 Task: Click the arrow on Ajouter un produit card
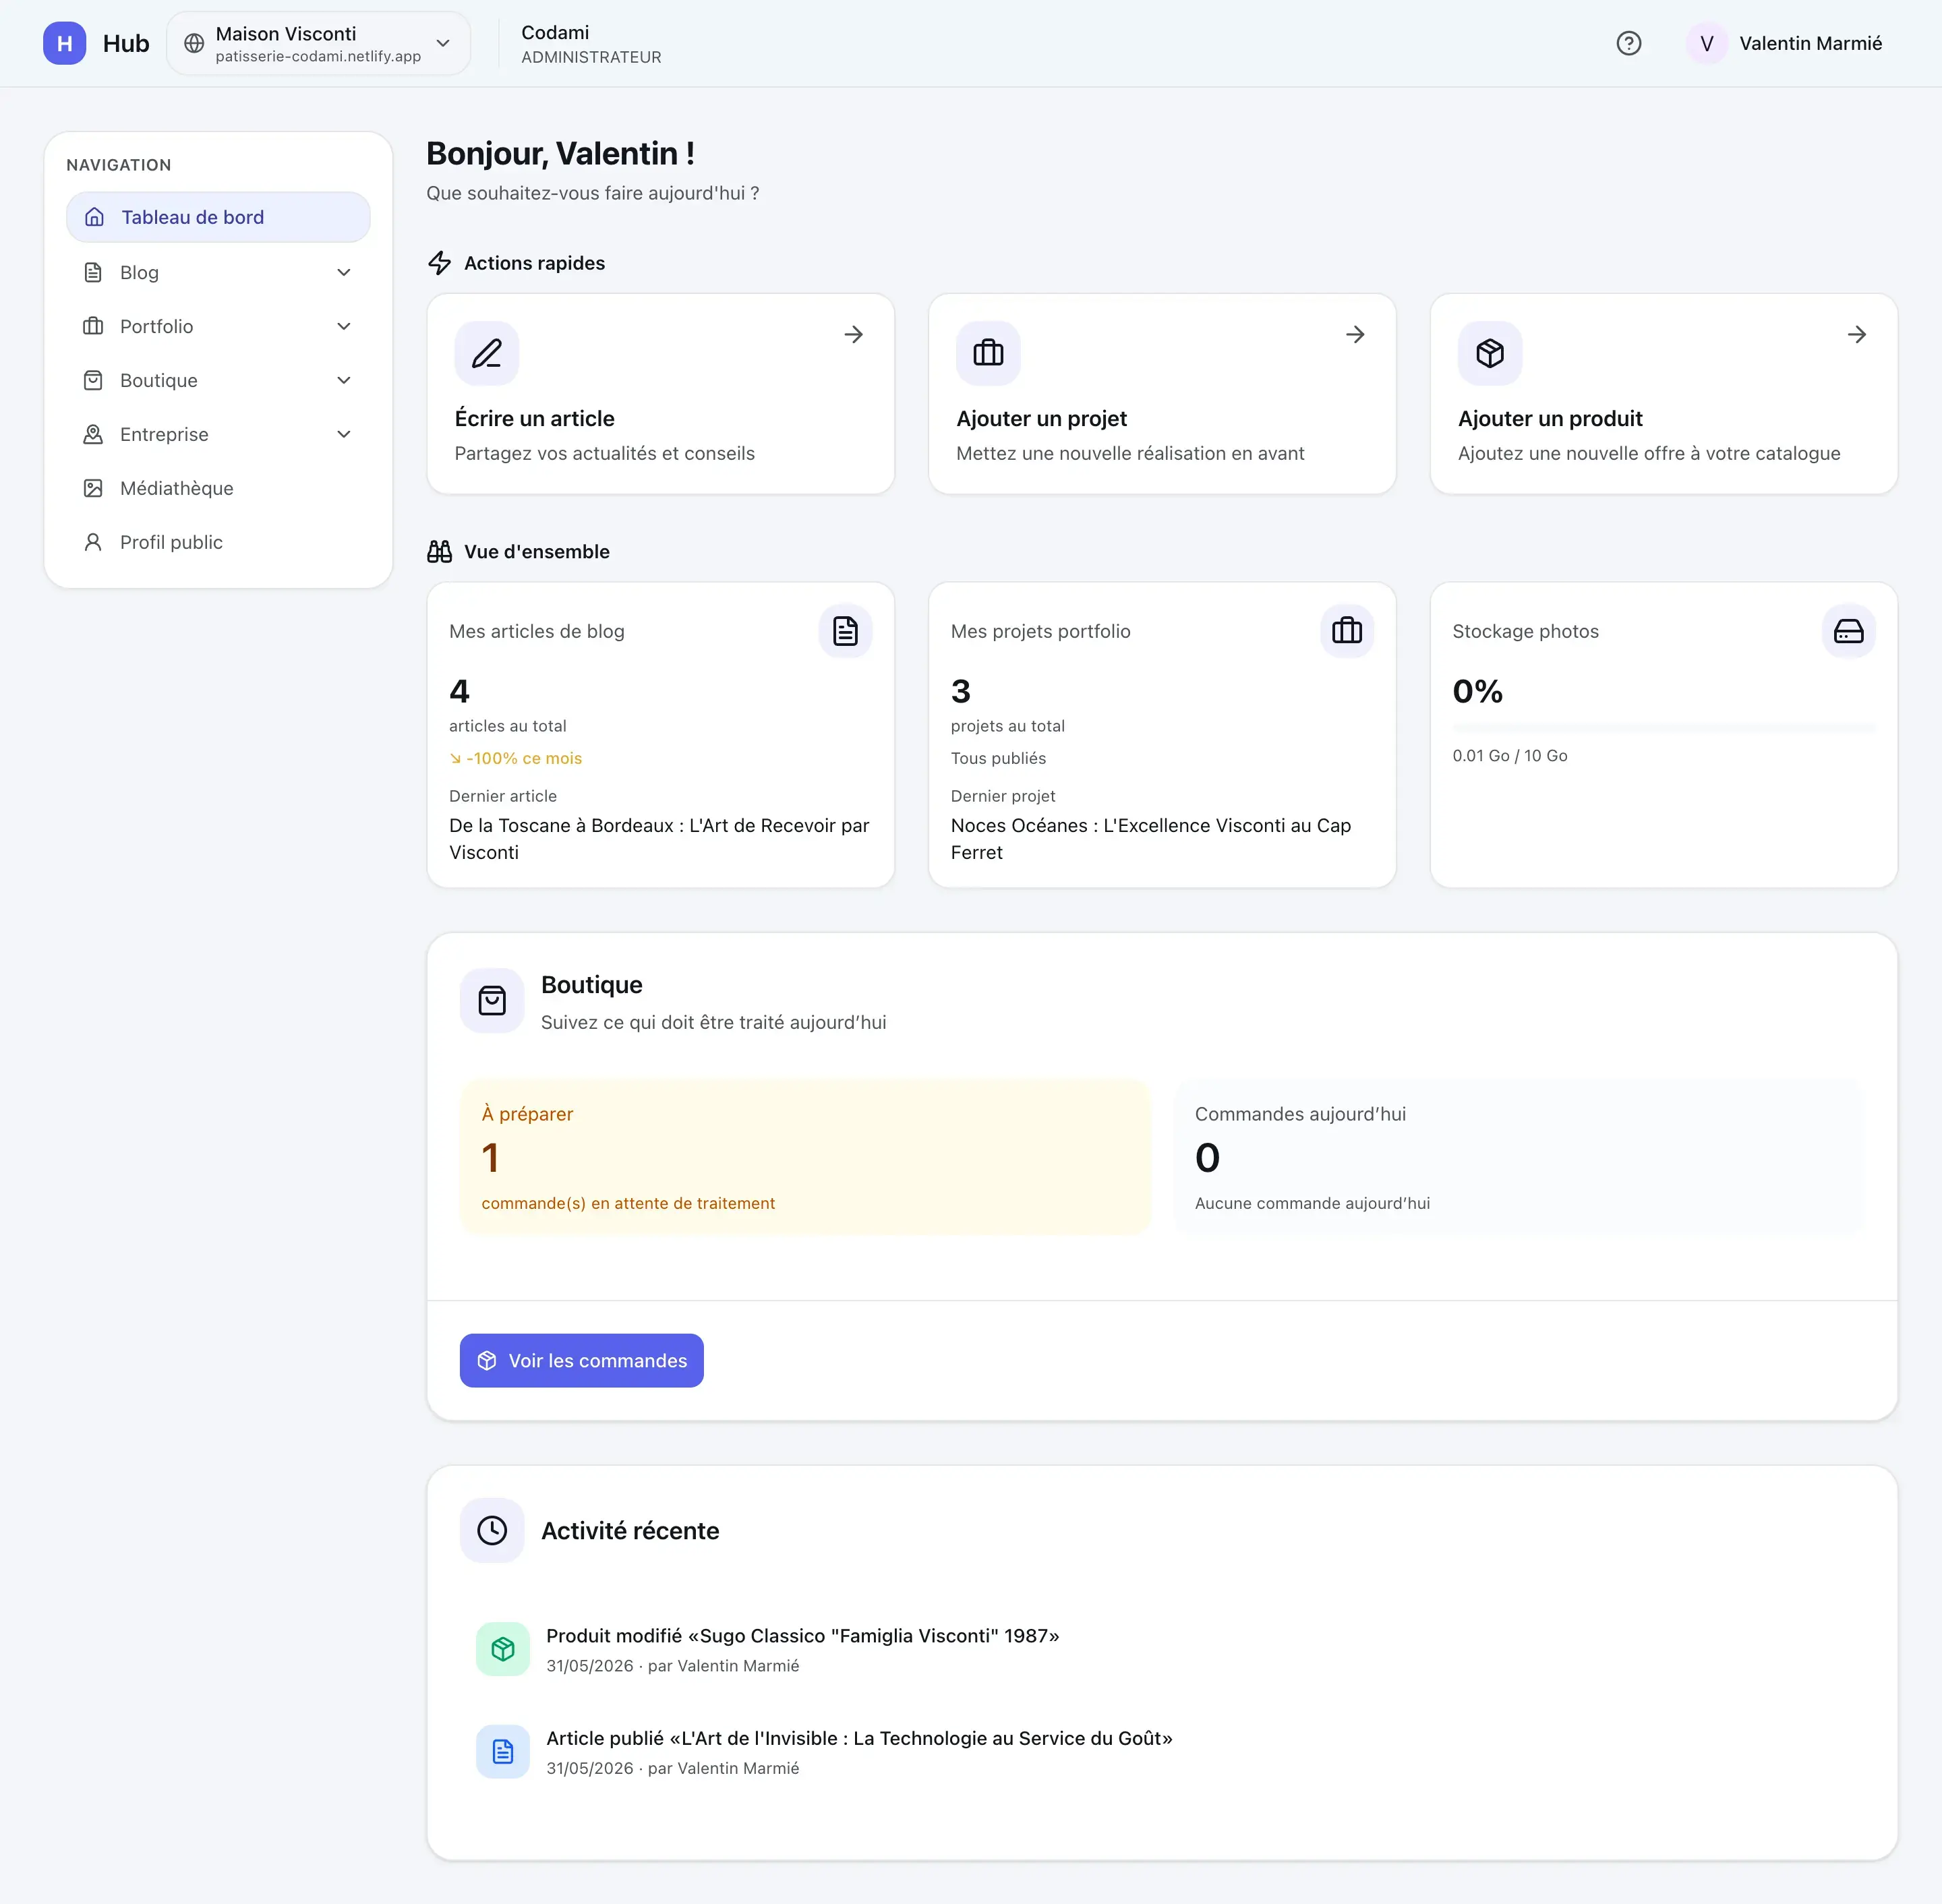pyautogui.click(x=1857, y=334)
